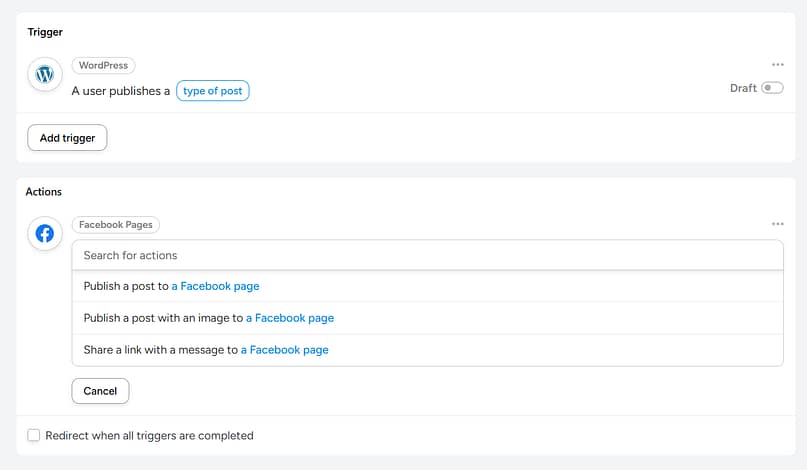The height and width of the screenshot is (470, 807).
Task: Click the WordPress logo icon
Action: pyautogui.click(x=44, y=75)
